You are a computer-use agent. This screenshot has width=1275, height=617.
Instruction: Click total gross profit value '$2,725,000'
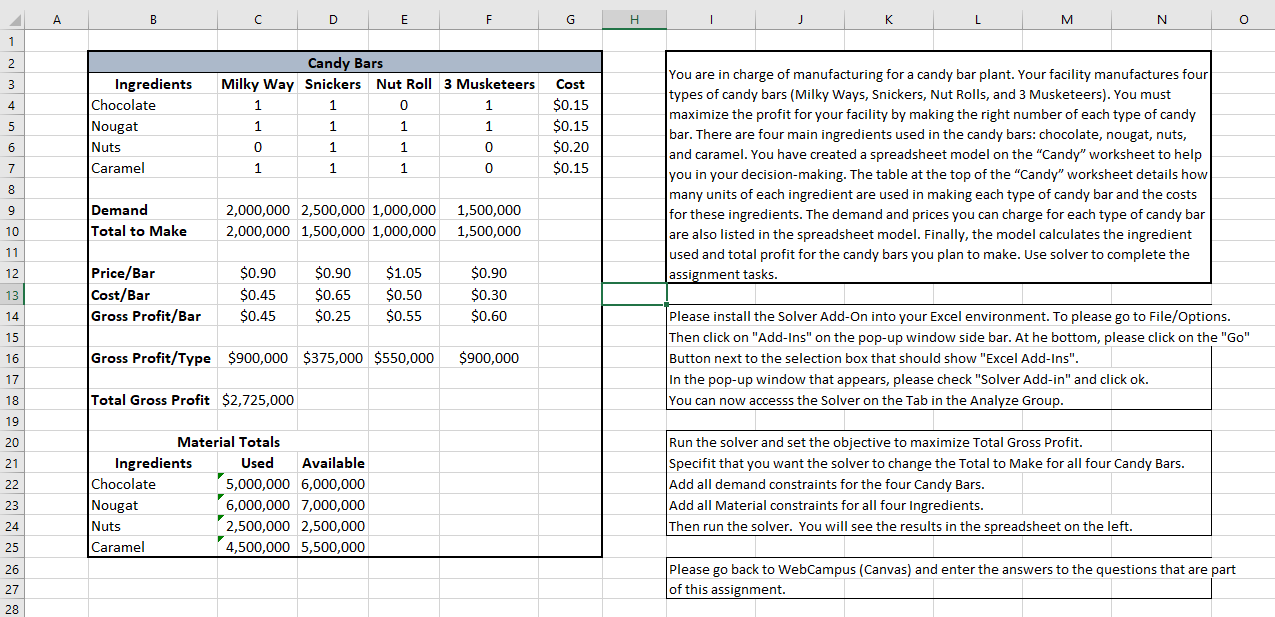coord(258,400)
